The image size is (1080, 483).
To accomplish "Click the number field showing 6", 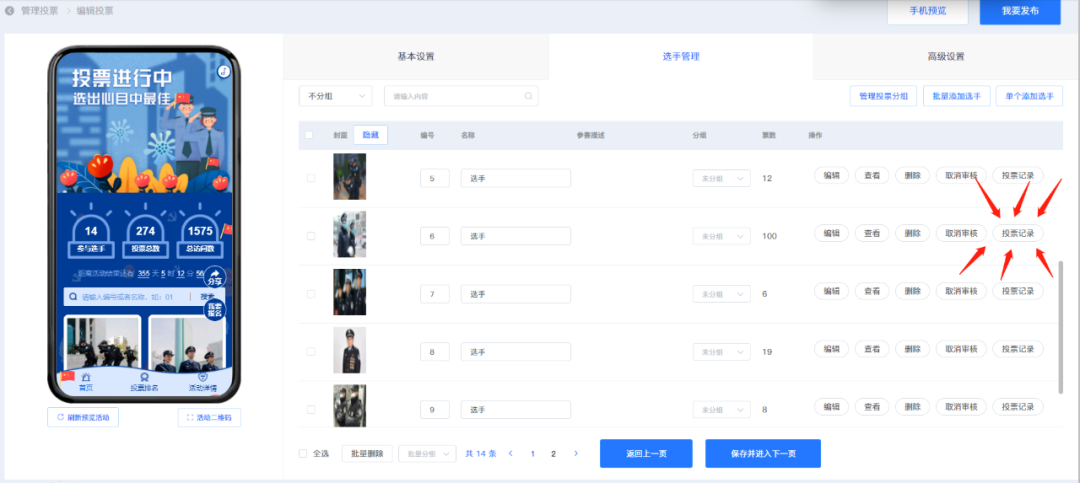I will (435, 236).
